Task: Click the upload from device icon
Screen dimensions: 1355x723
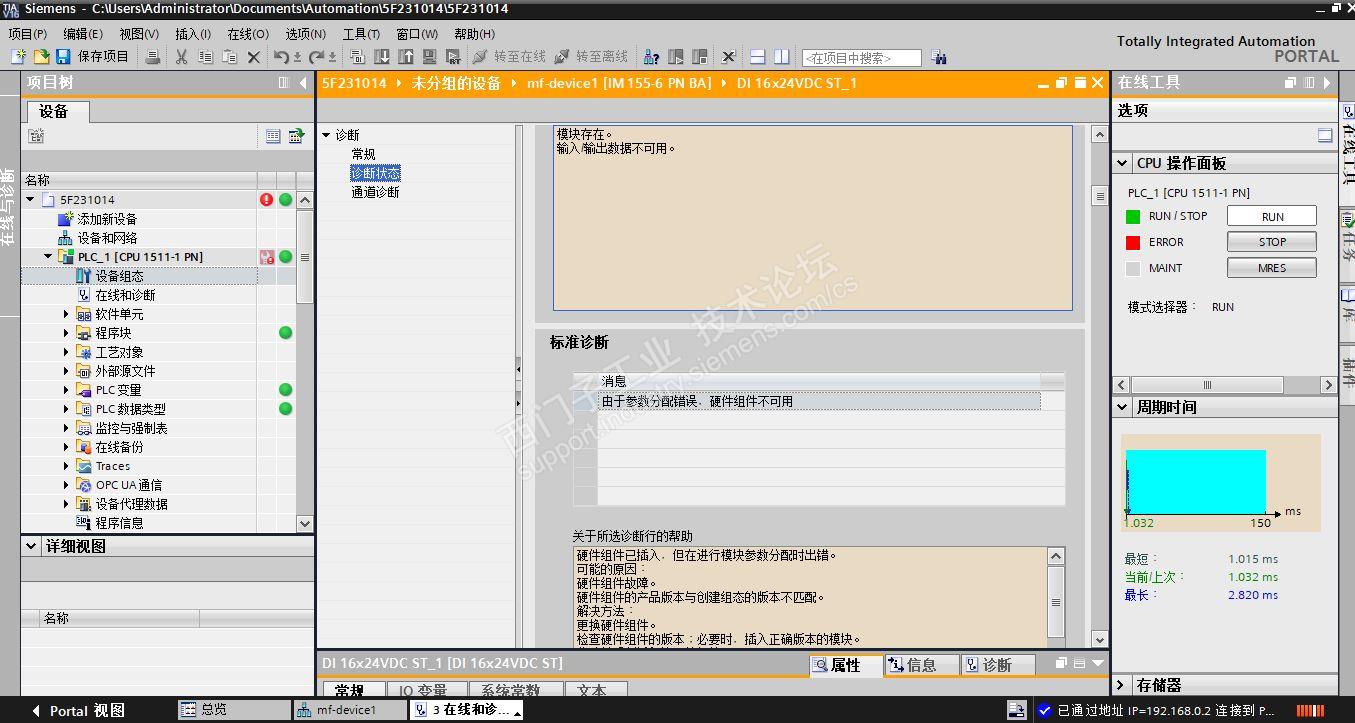Action: 405,57
